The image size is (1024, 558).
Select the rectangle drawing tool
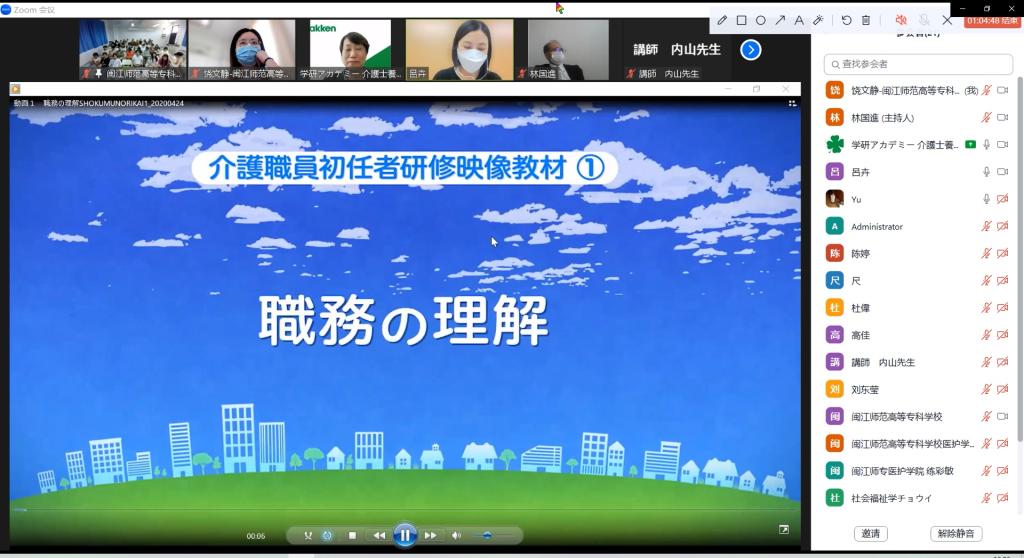click(741, 20)
